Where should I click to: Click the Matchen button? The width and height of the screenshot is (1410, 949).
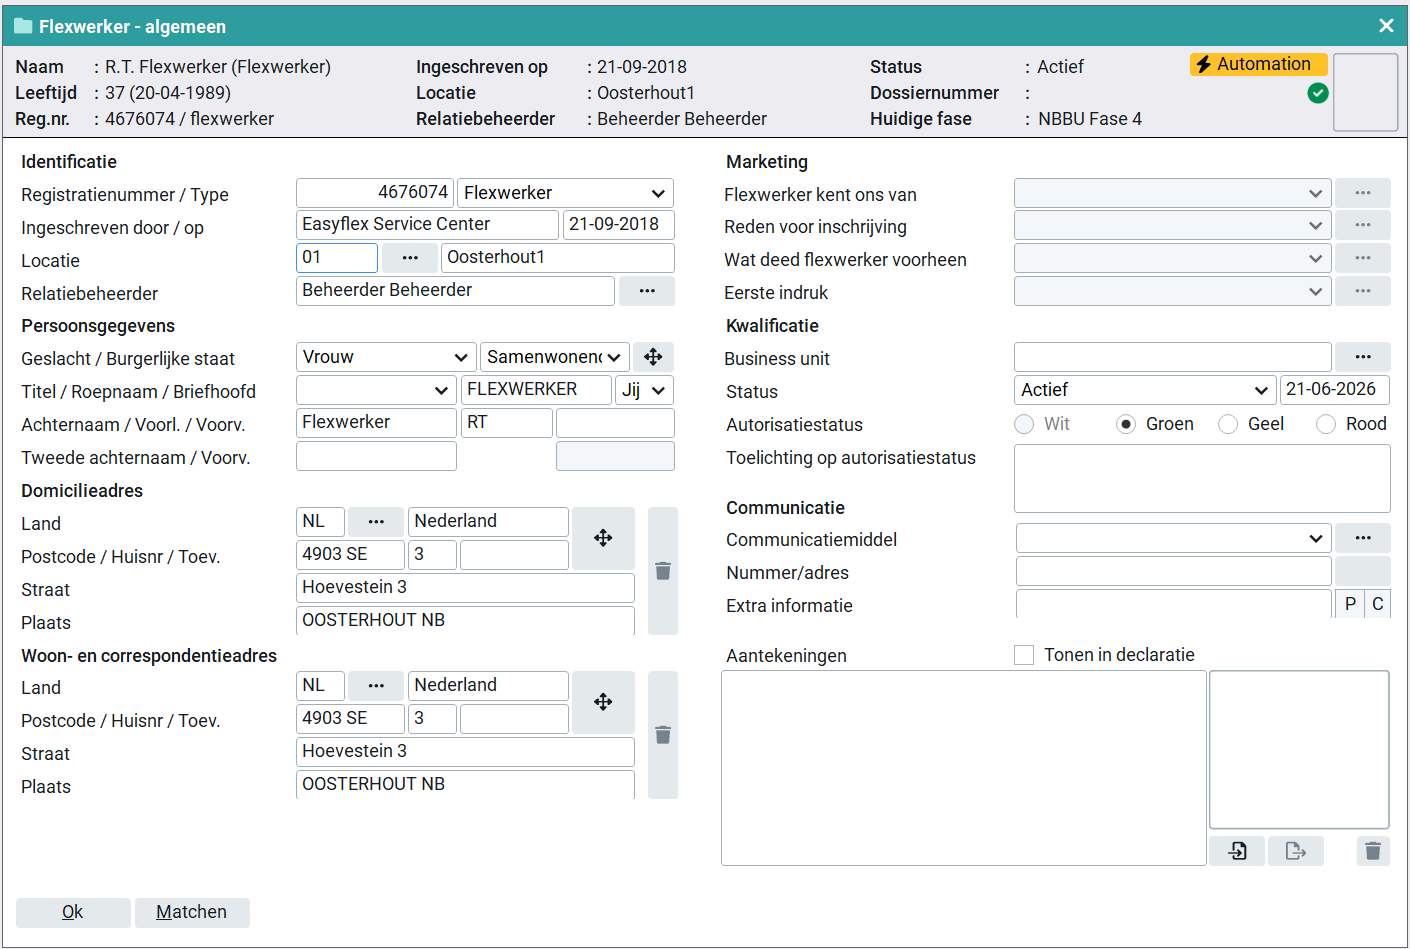pos(192,912)
